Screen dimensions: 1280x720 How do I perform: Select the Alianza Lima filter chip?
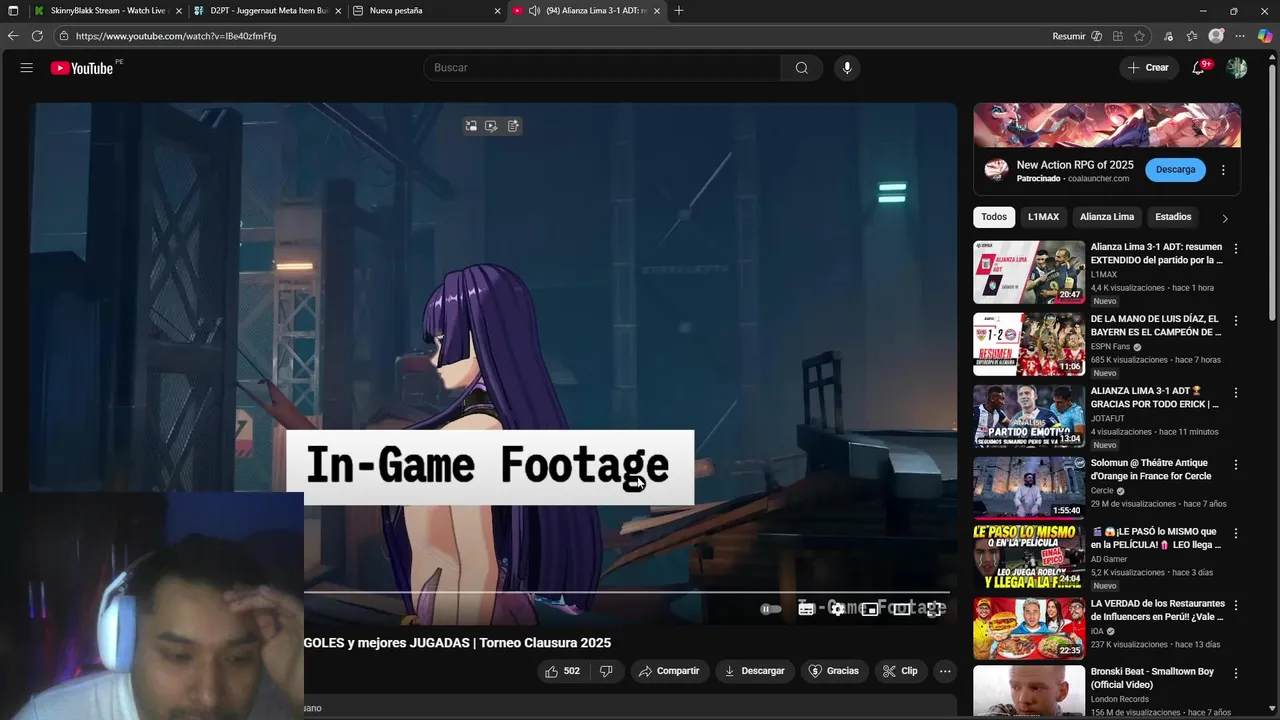[1107, 217]
